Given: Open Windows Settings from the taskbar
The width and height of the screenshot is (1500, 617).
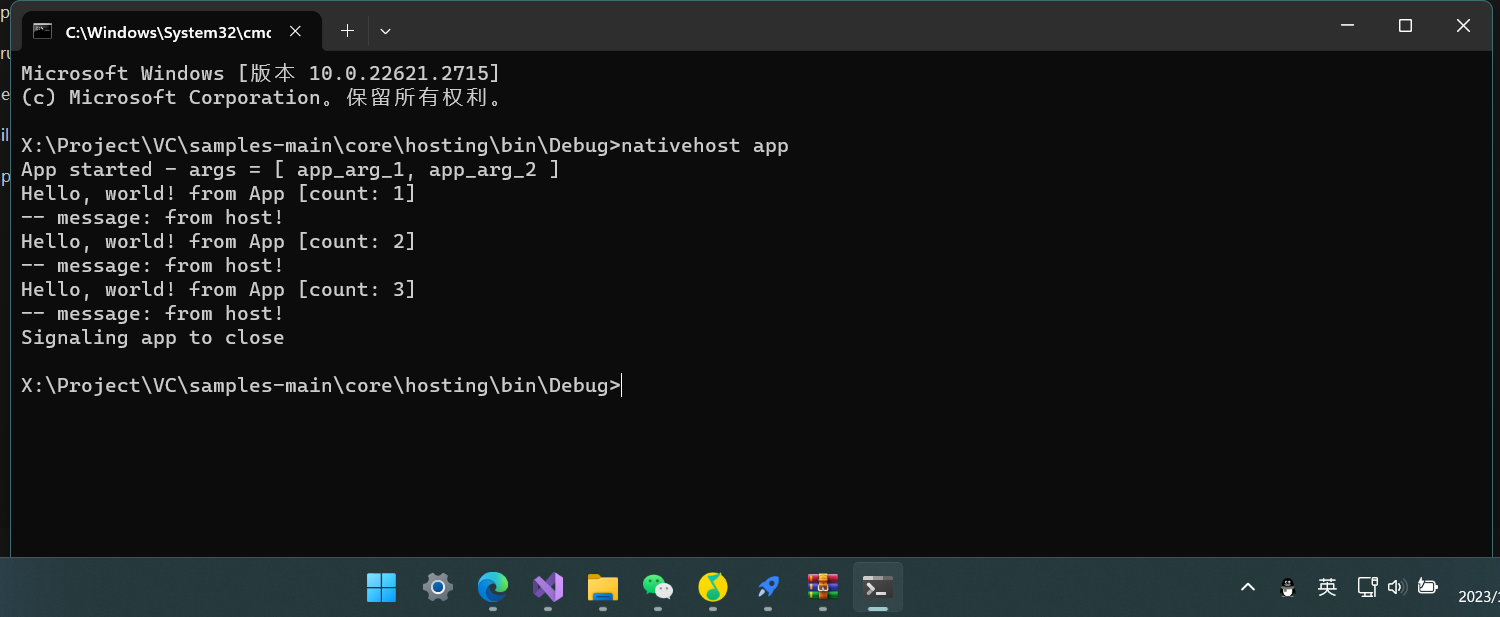Looking at the screenshot, I should (437, 587).
